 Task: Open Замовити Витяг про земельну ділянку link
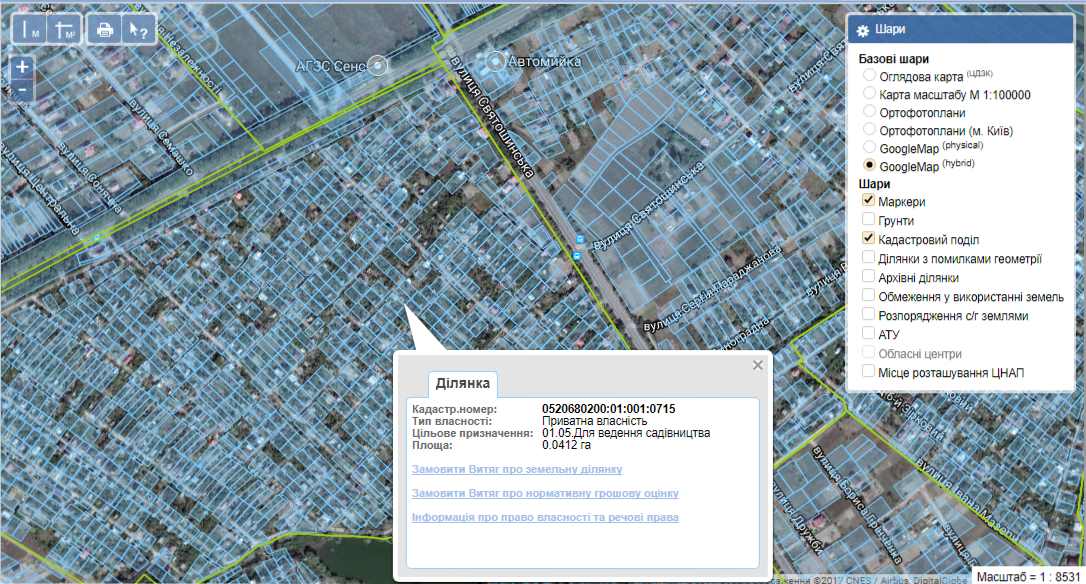(x=517, y=469)
